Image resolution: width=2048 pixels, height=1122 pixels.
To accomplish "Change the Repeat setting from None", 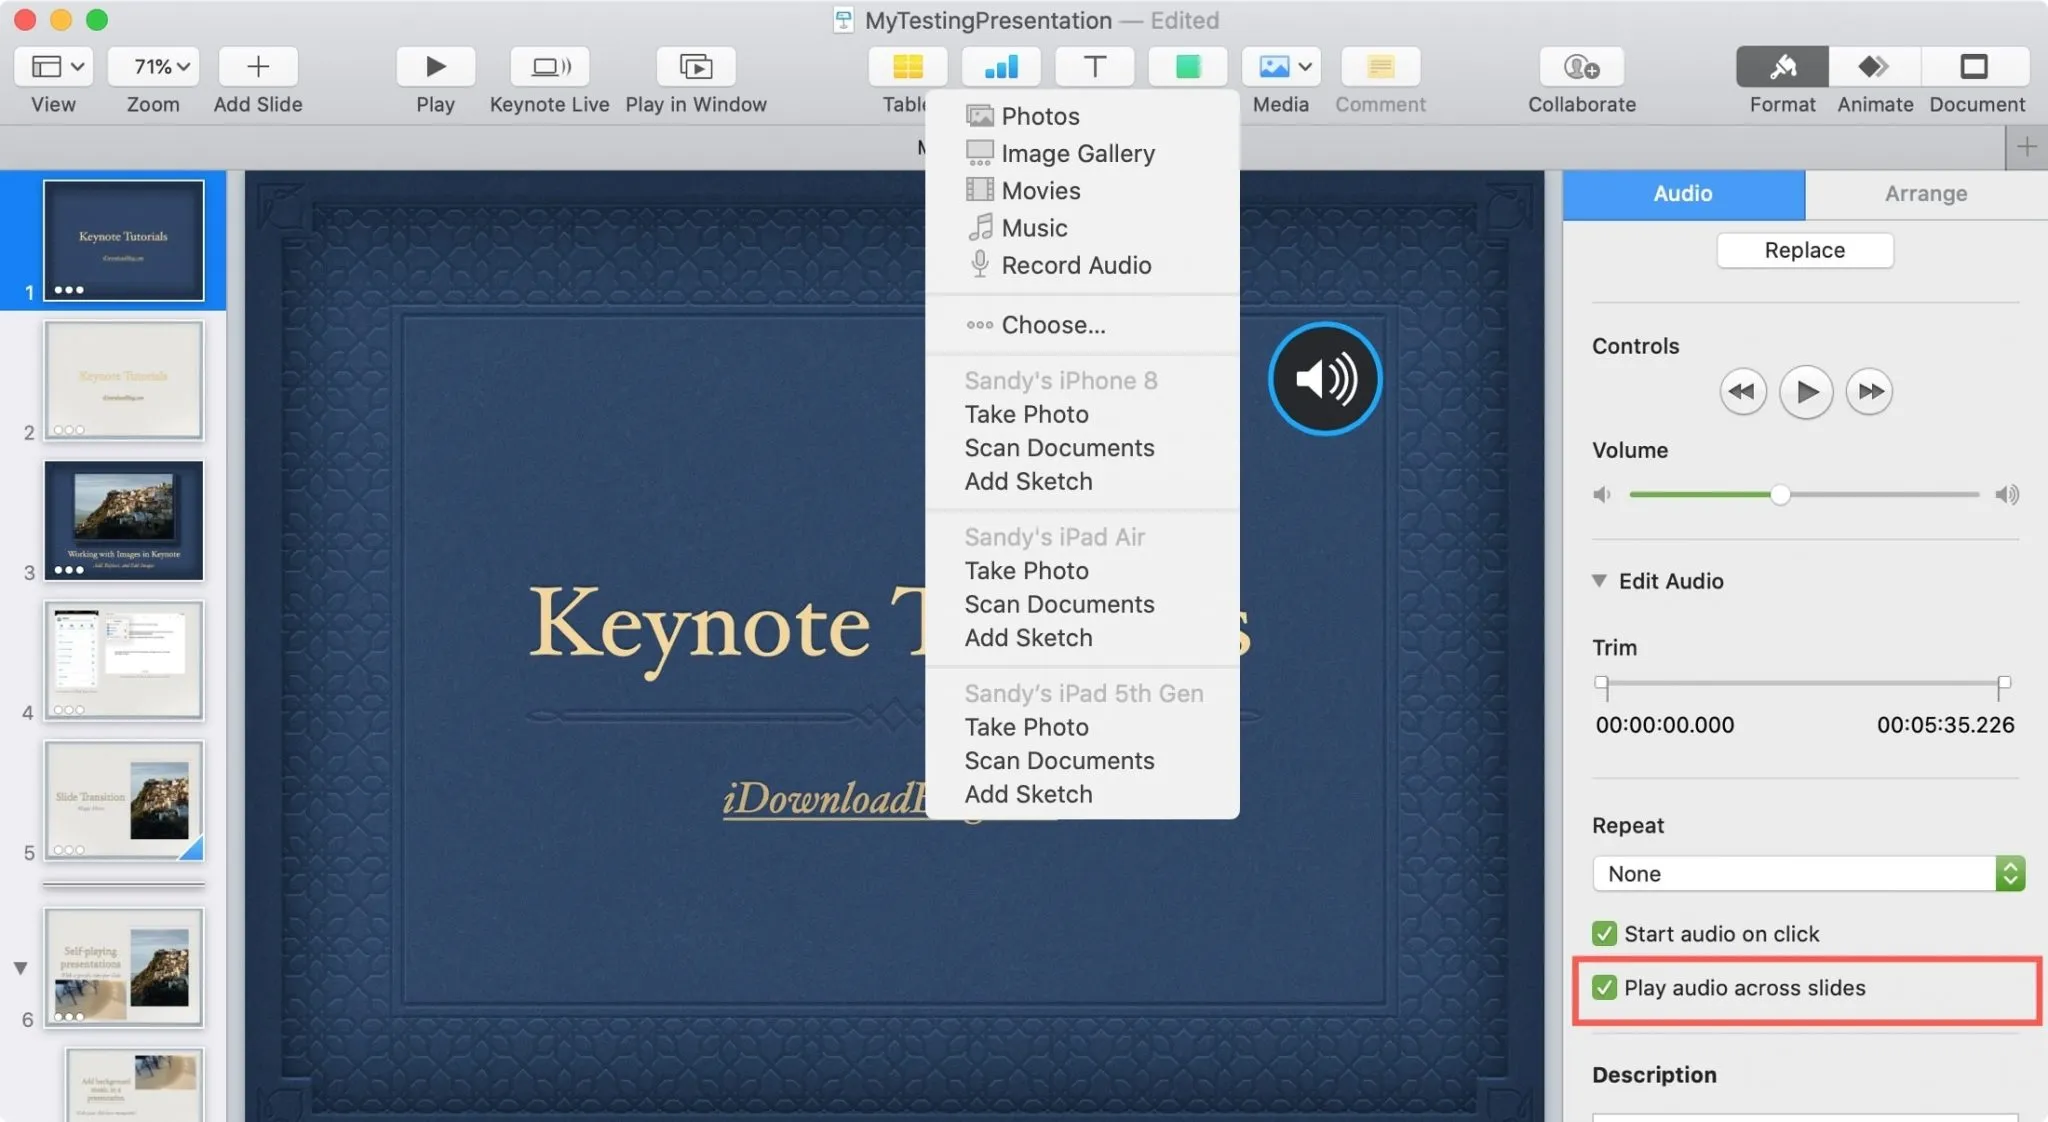I will pos(1803,873).
